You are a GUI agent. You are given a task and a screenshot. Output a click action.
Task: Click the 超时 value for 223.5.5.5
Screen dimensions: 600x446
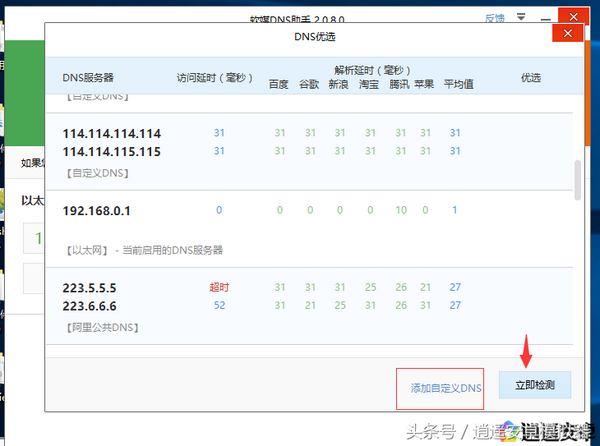click(219, 287)
